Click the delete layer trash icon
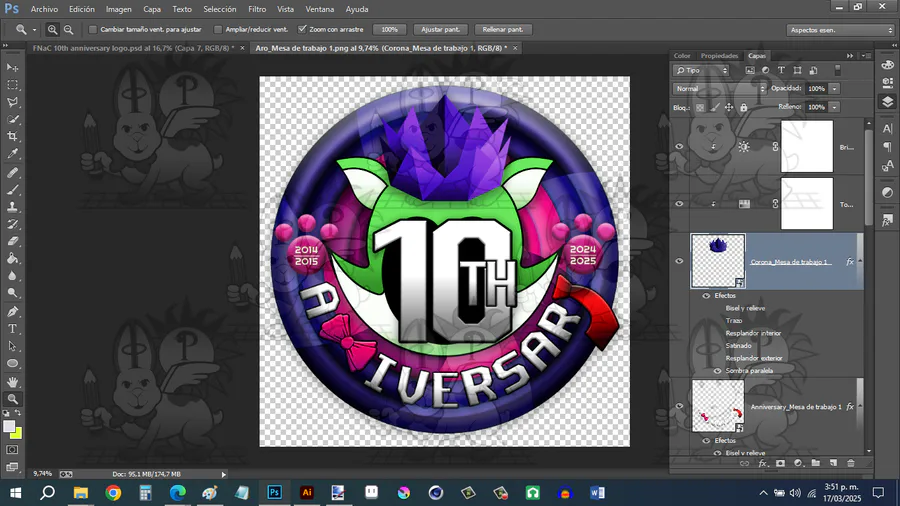900x506 pixels. click(x=851, y=463)
